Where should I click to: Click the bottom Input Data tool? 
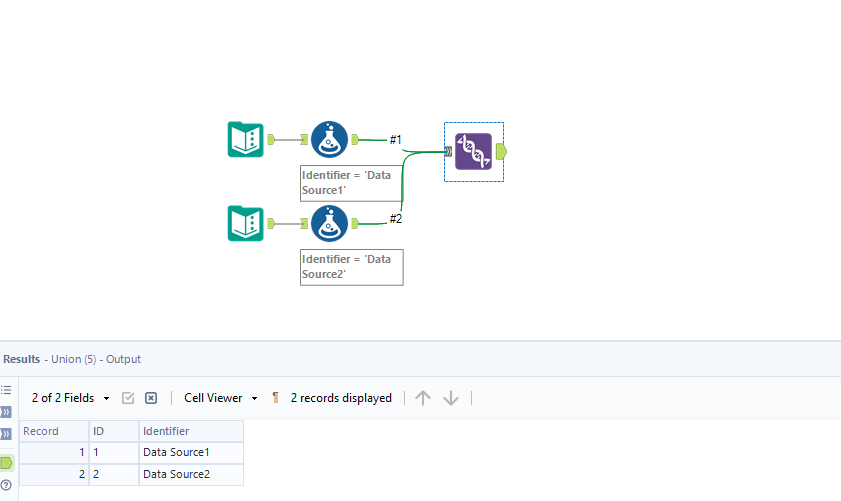(x=245, y=223)
